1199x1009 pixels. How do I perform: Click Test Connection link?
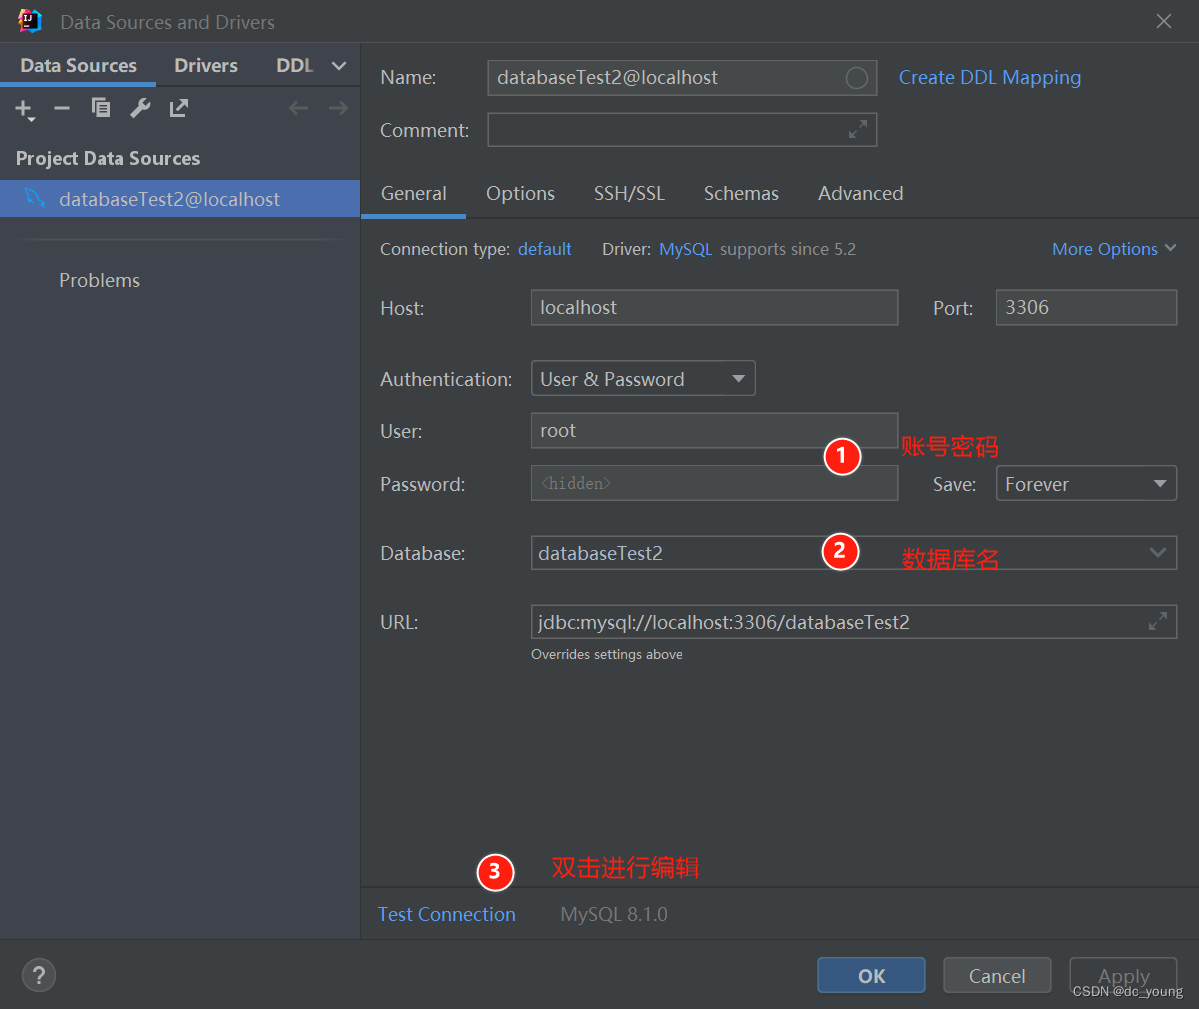(x=447, y=914)
